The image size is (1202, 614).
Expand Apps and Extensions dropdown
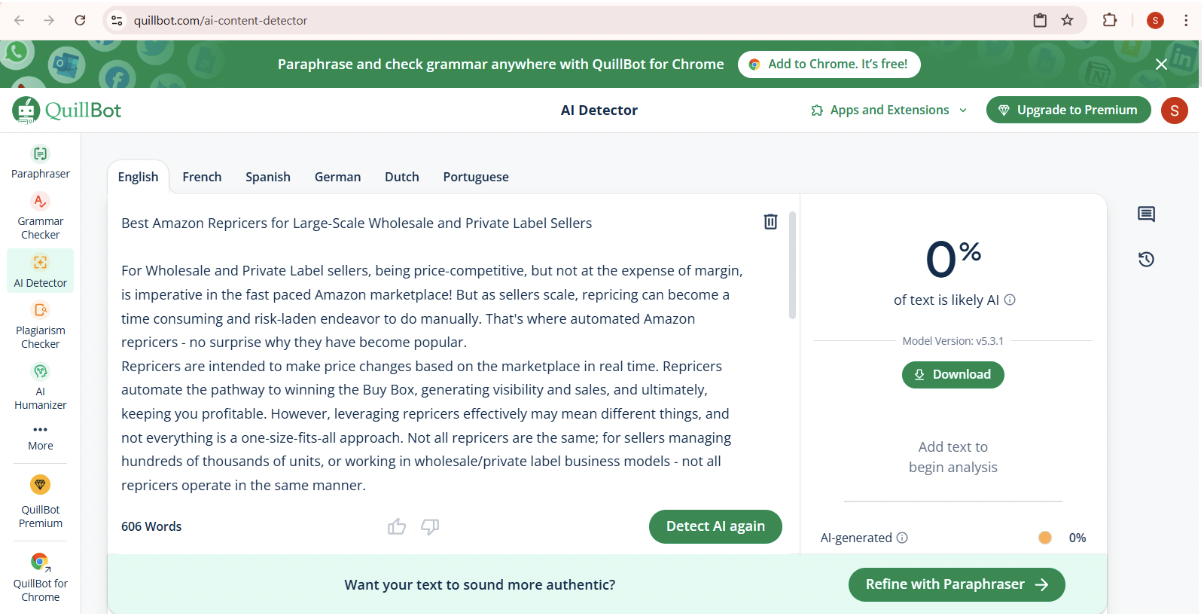pos(889,110)
